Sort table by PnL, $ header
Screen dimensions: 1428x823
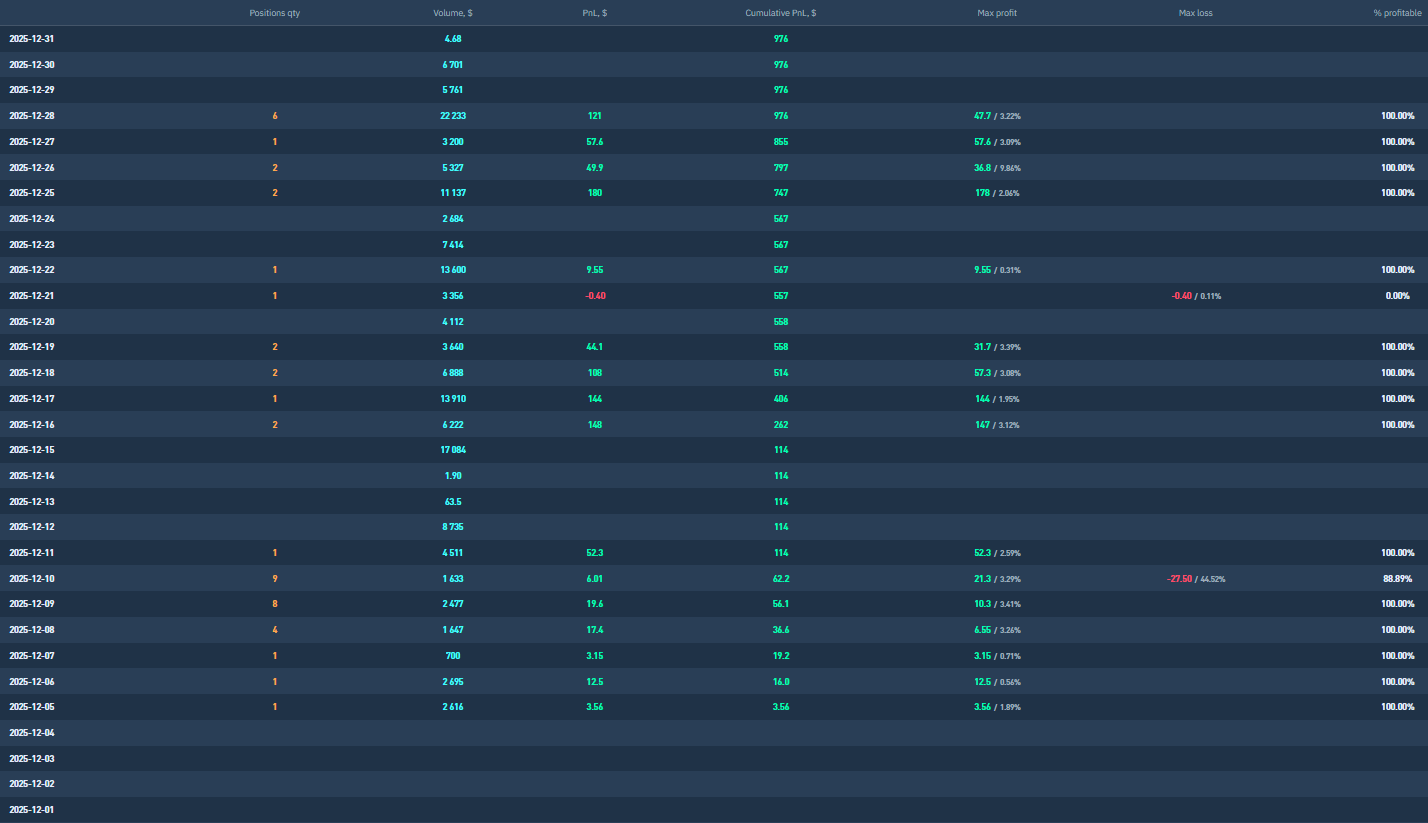[x=595, y=13]
